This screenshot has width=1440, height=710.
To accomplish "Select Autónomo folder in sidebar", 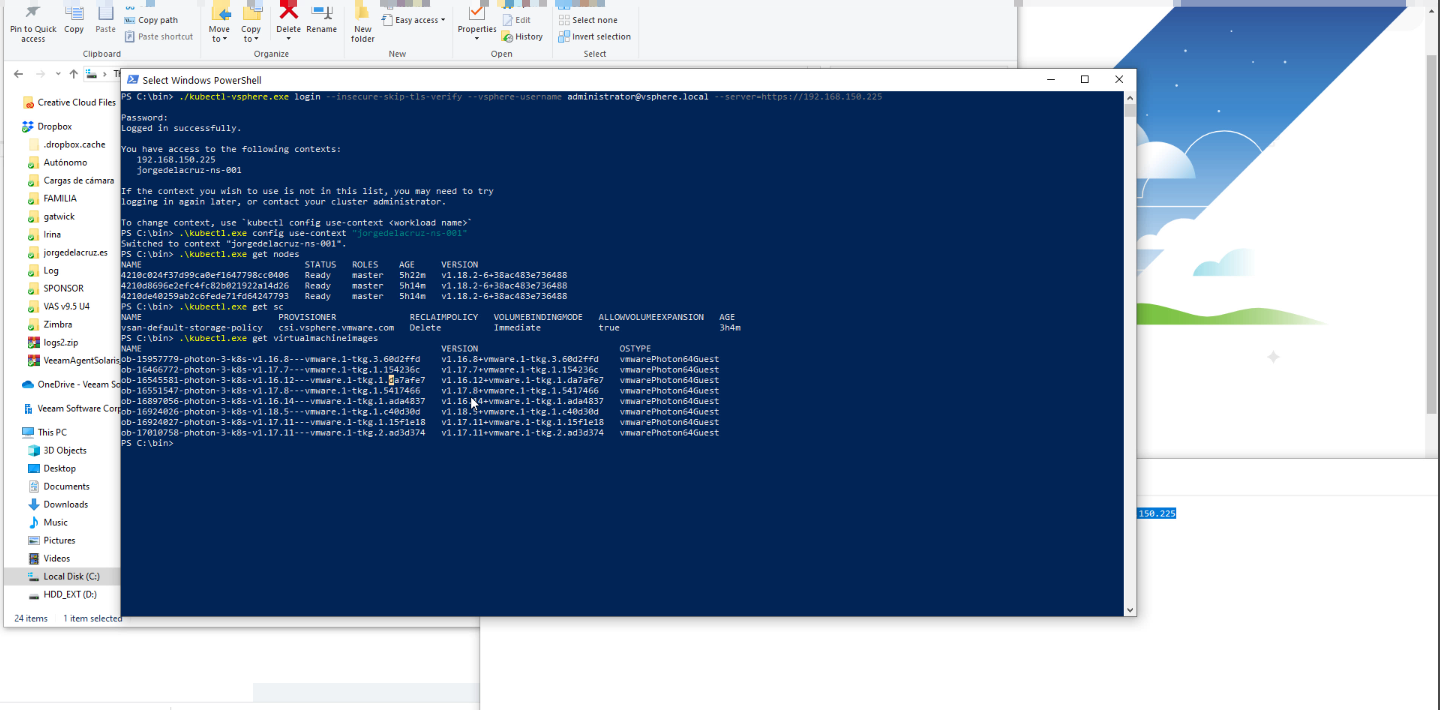I will 57,162.
